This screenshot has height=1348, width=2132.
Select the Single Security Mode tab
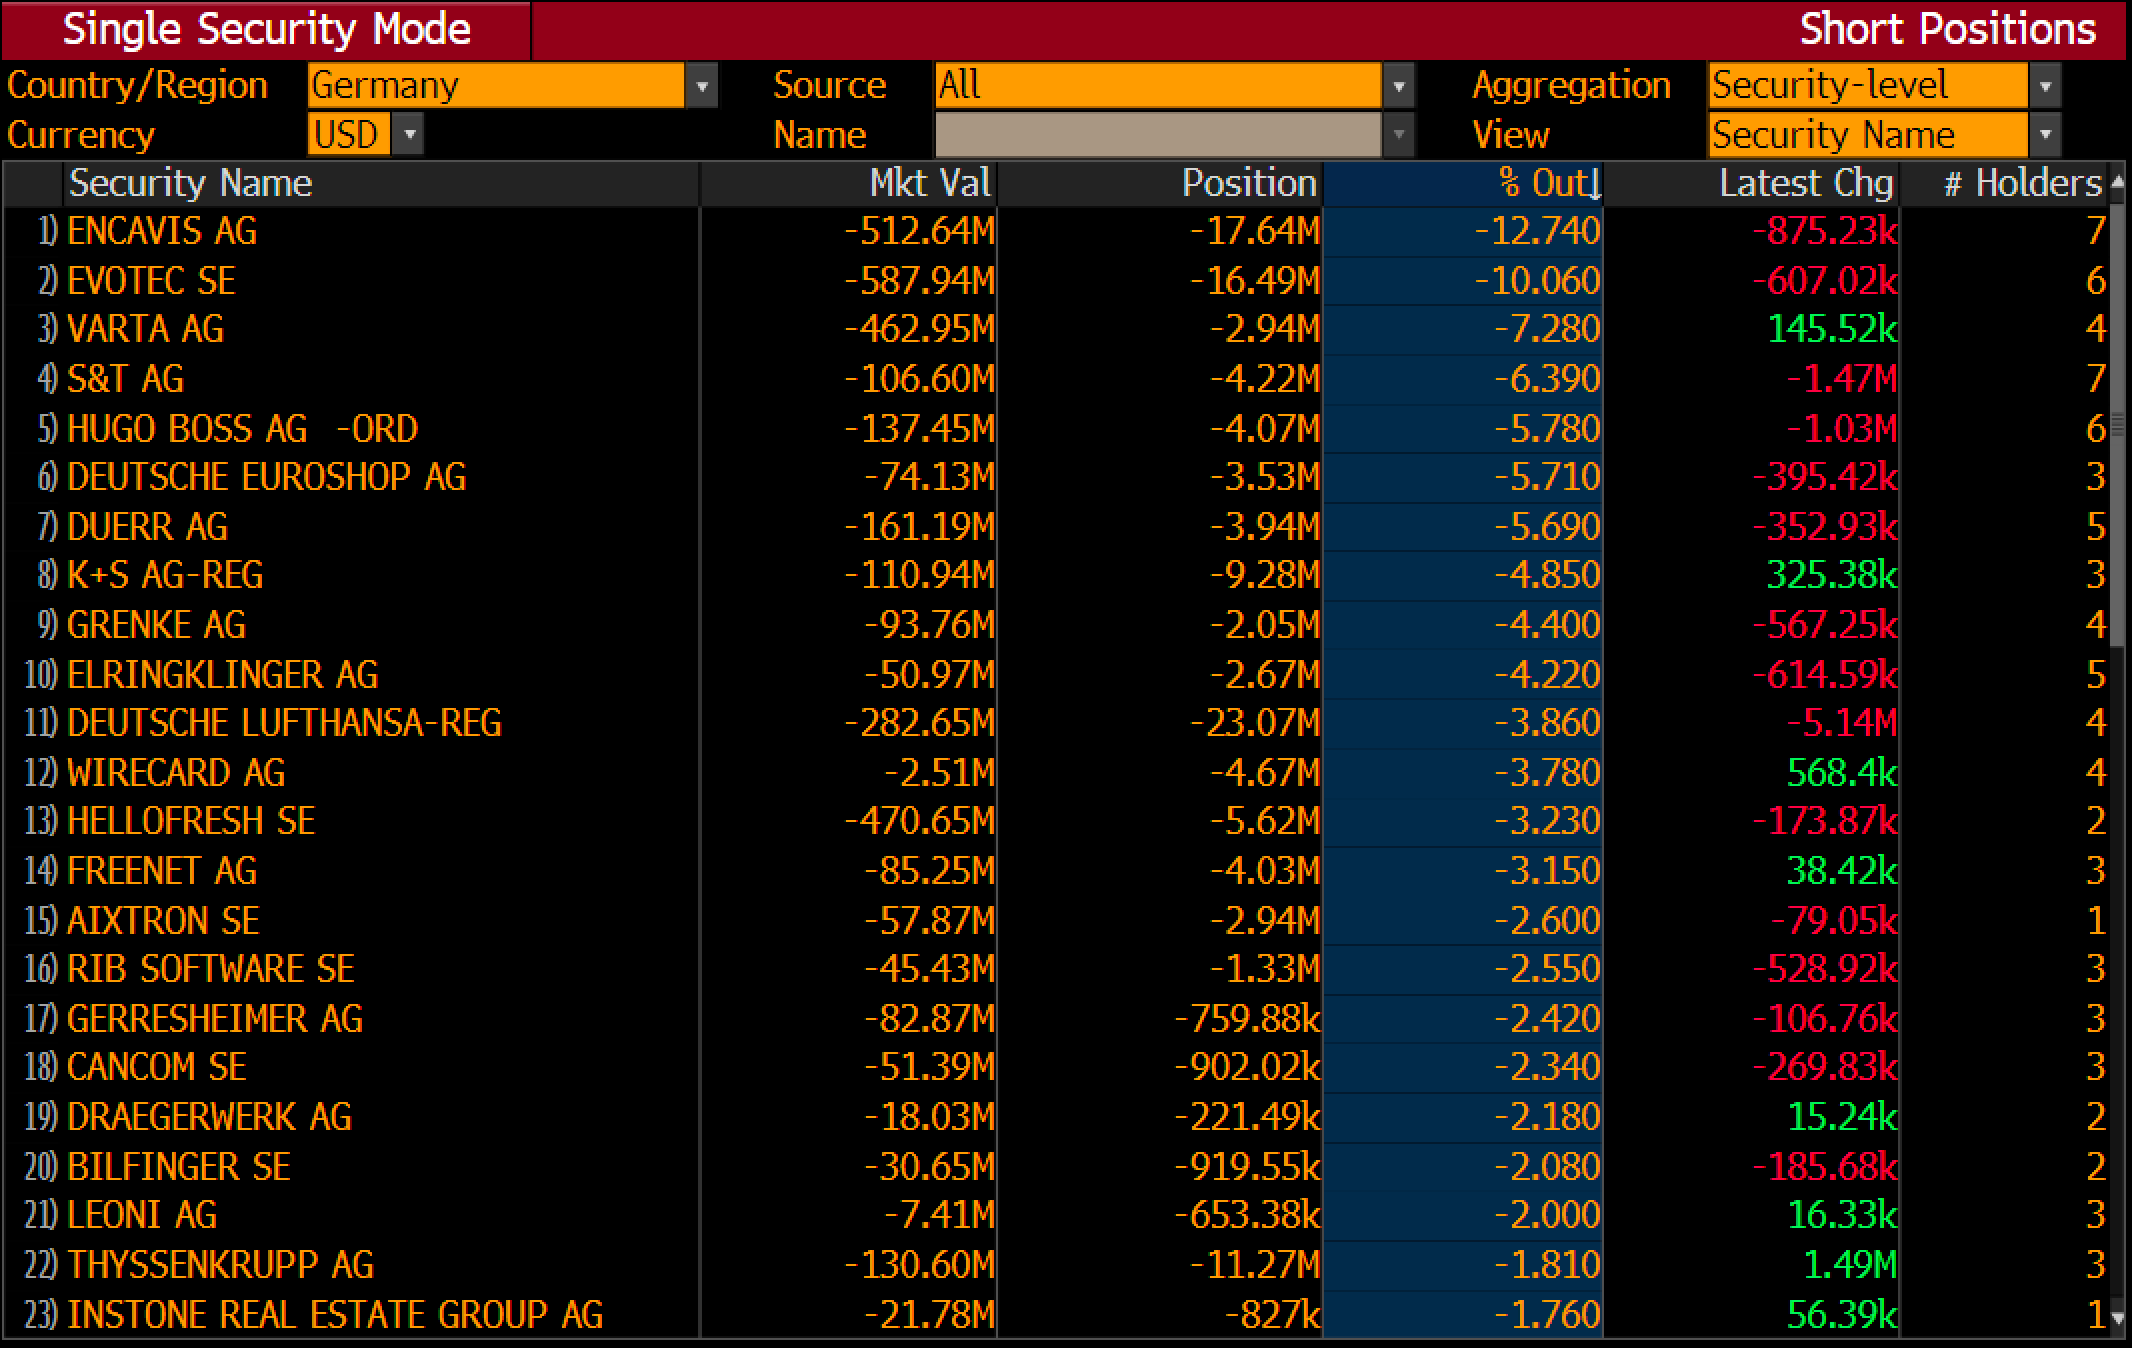tap(266, 29)
